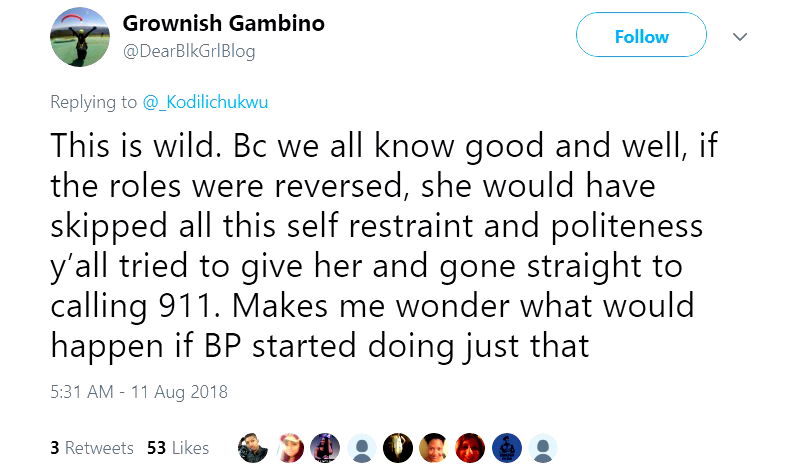Open the Grownish Gambino display name link
The image size is (800, 473).
click(222, 24)
